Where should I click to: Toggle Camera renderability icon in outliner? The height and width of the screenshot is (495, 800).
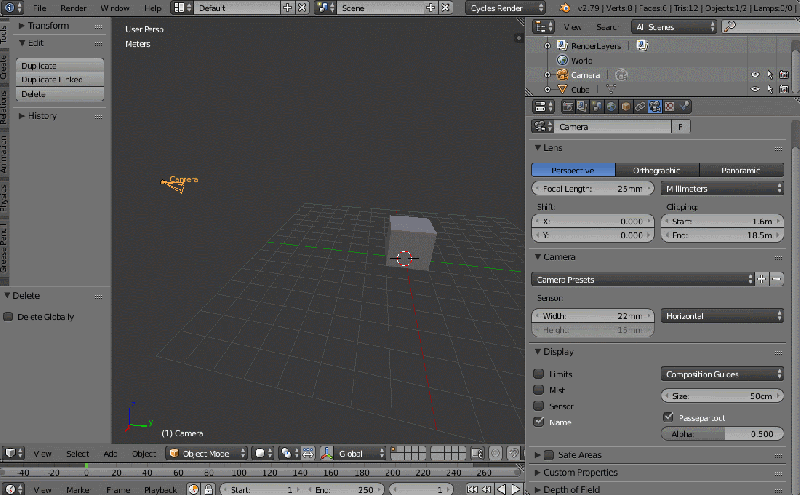pos(784,75)
